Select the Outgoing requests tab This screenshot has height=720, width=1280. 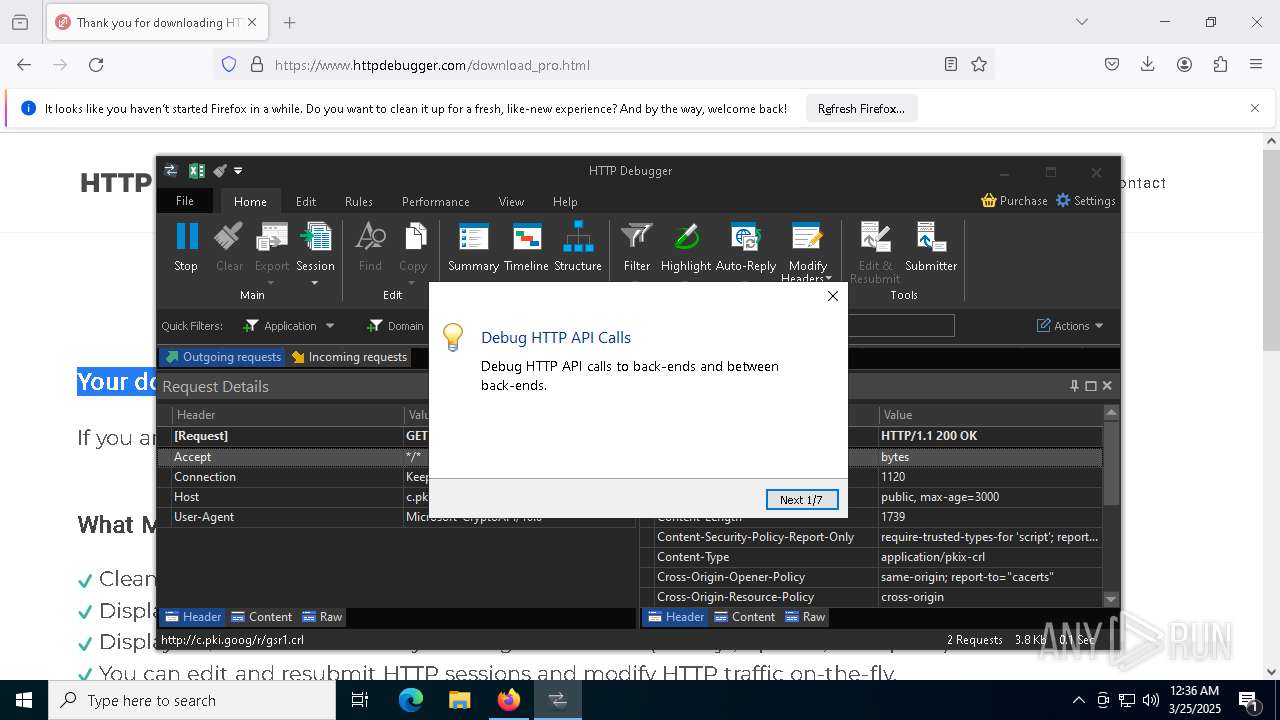tap(223, 357)
